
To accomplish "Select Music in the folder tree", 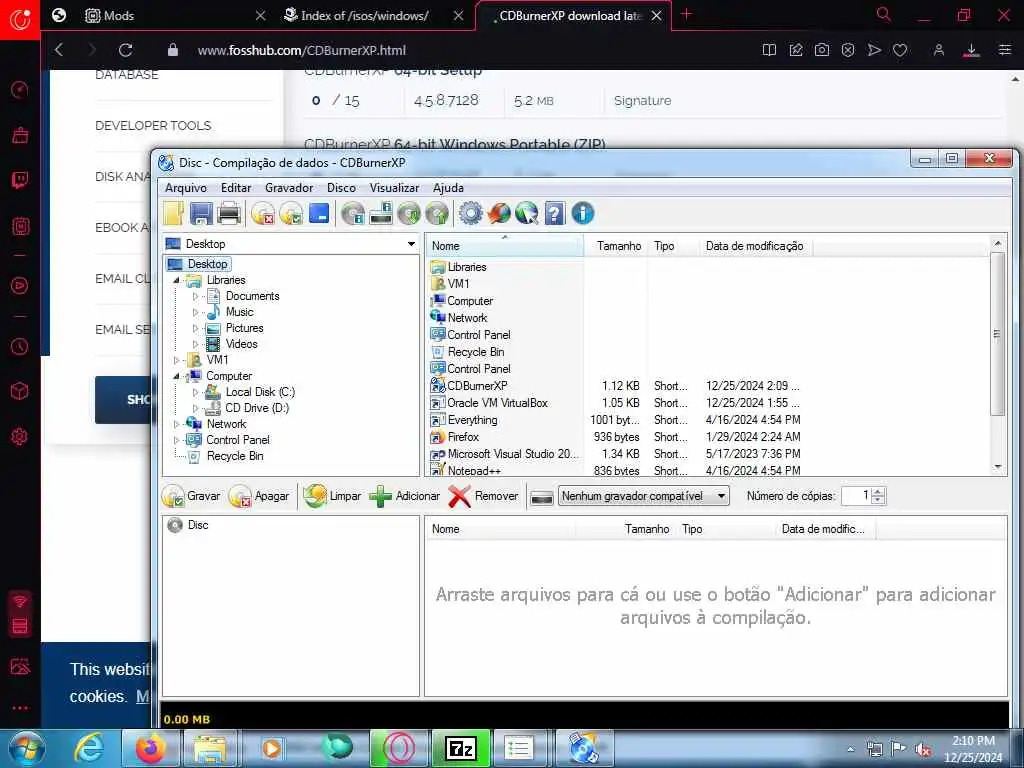I will click(x=239, y=312).
